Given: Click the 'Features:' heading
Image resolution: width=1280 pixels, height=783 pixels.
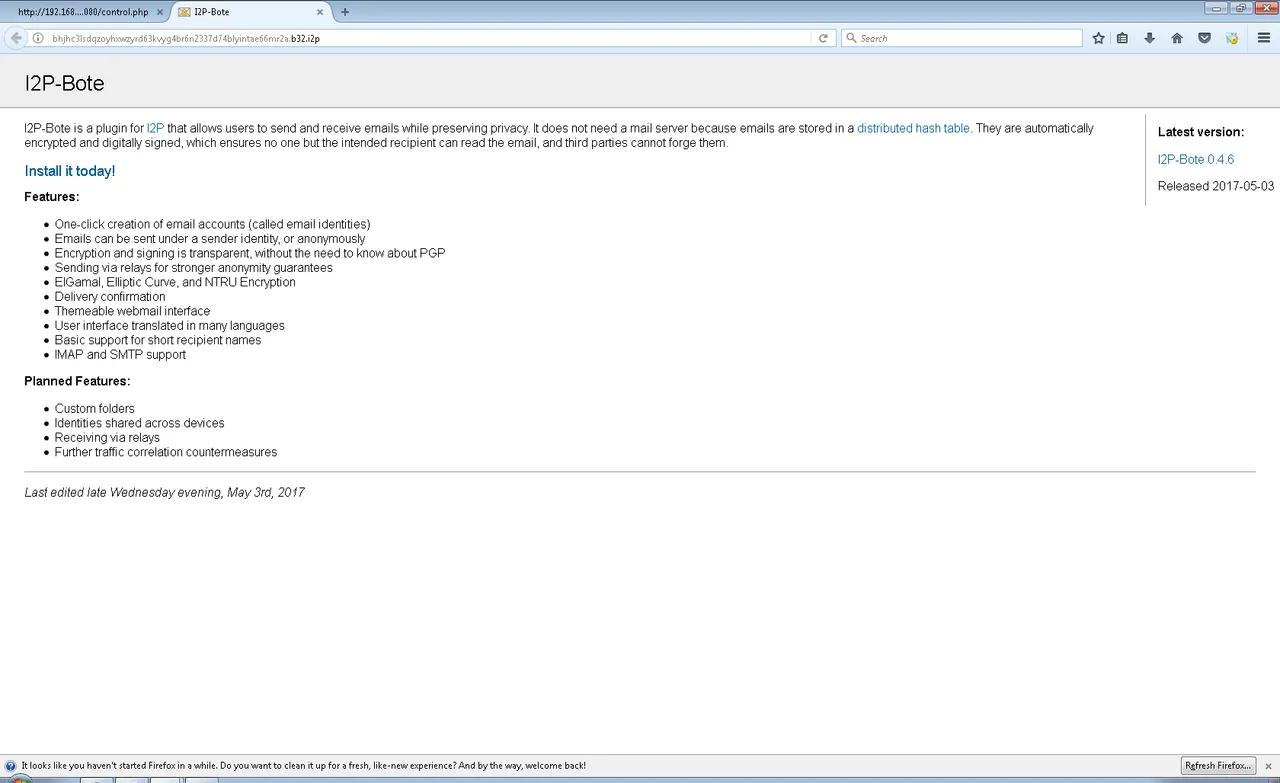Looking at the screenshot, I should click(x=52, y=197).
